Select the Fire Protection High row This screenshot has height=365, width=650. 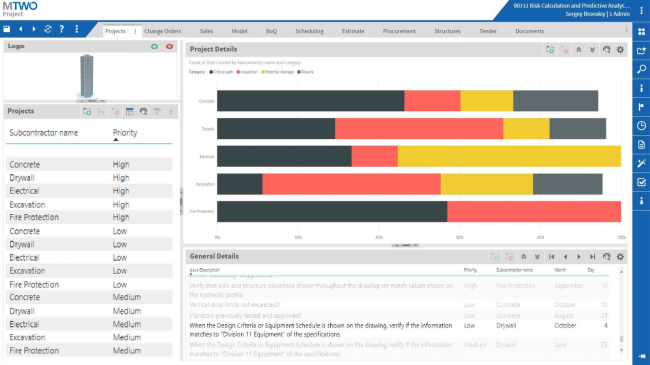coord(89,217)
